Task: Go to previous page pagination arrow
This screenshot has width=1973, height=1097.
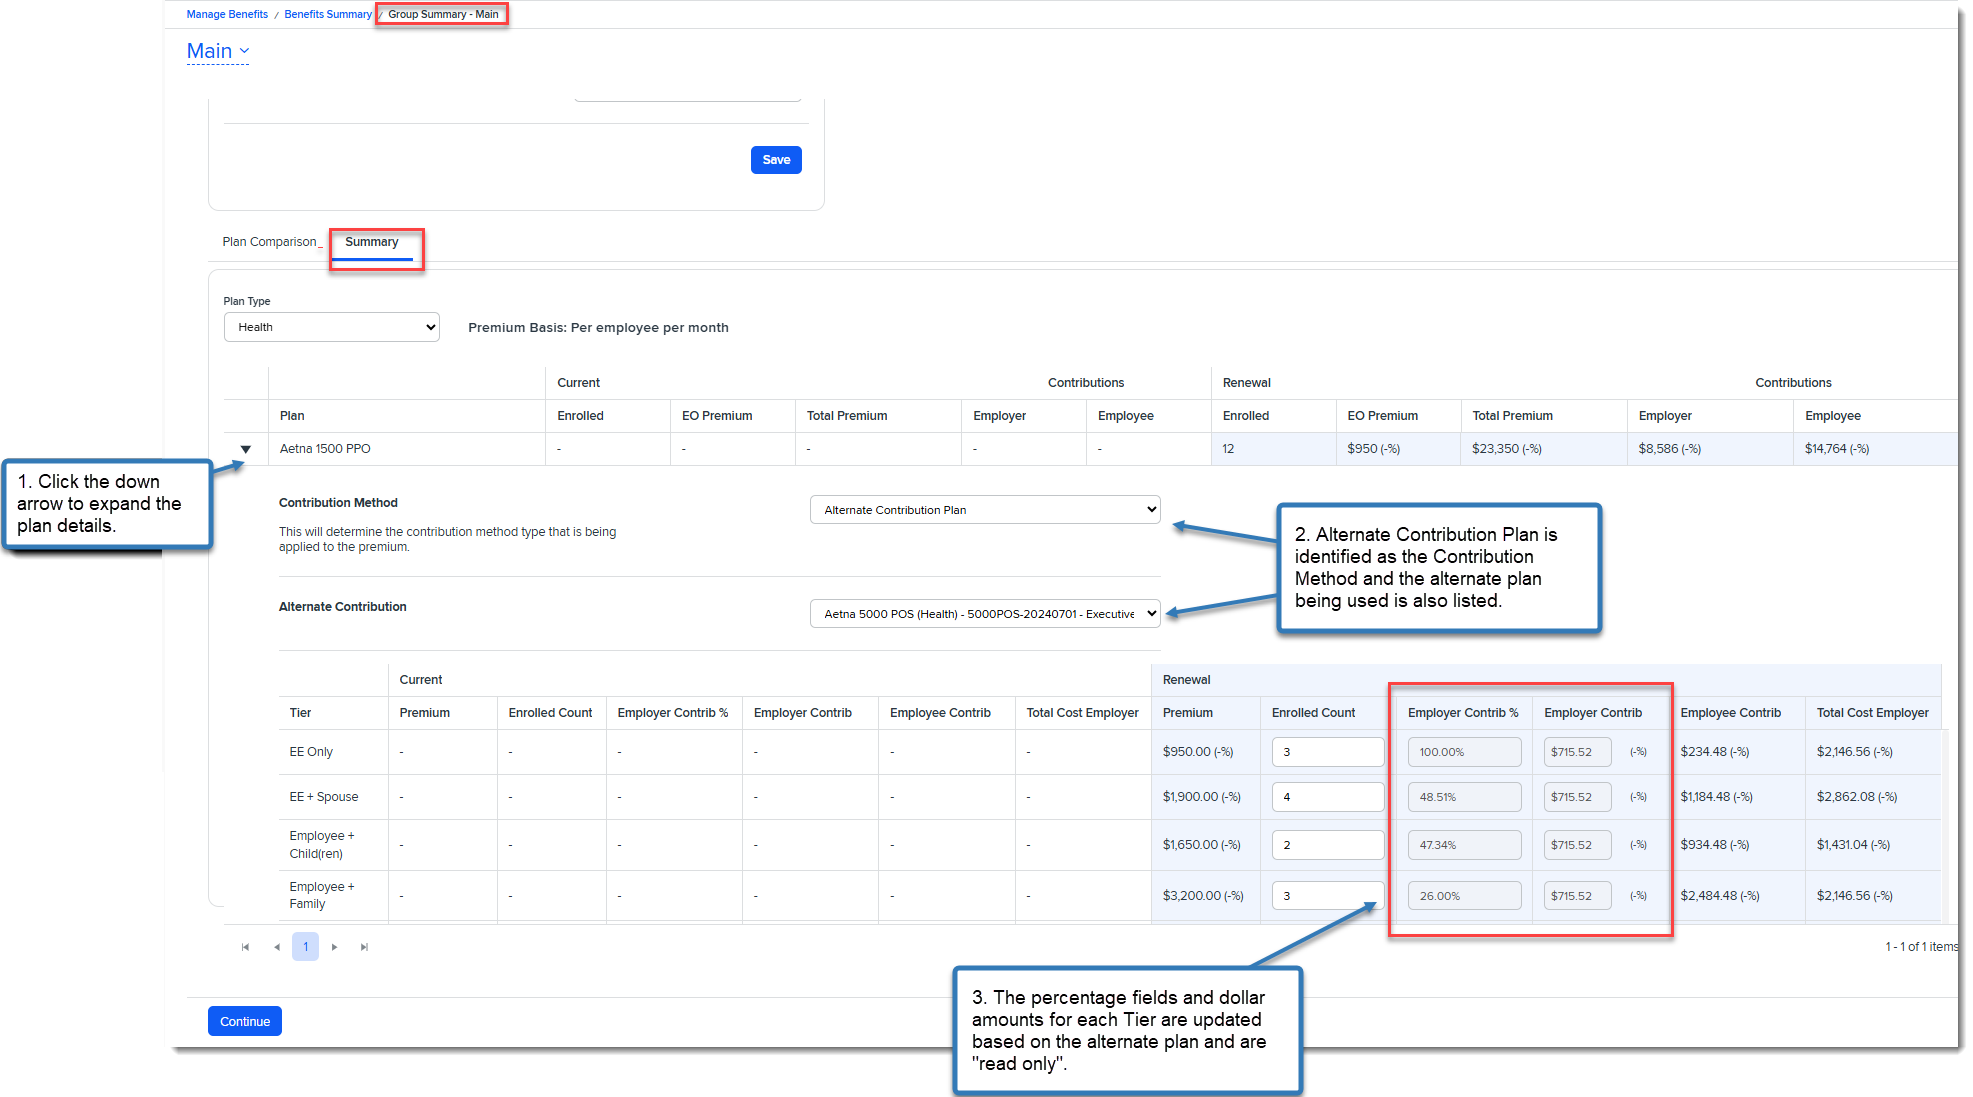Action: (x=277, y=947)
